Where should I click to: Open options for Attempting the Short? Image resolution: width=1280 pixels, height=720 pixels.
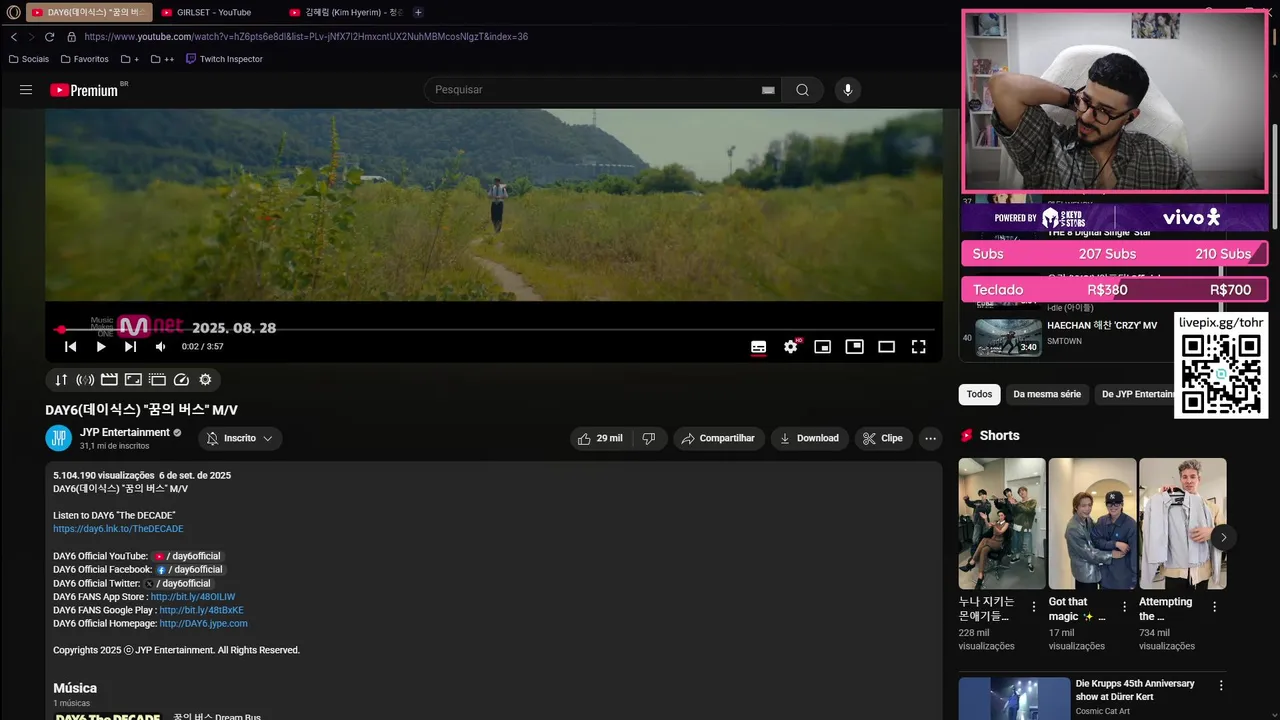tap(1214, 607)
